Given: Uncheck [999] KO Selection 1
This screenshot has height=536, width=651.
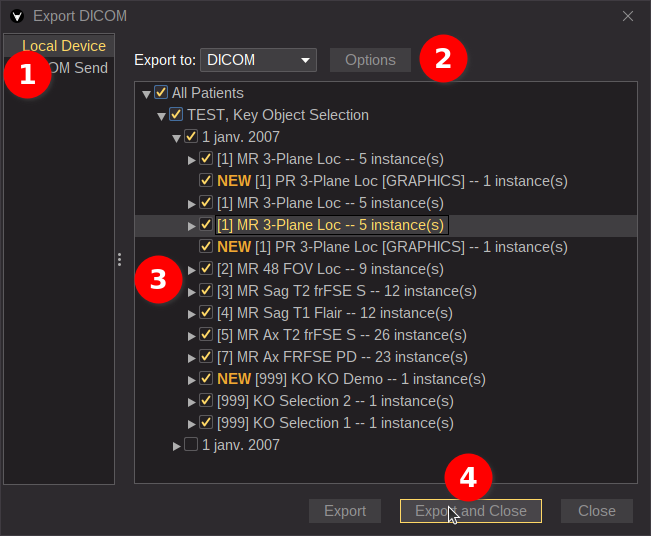Looking at the screenshot, I should tap(206, 422).
